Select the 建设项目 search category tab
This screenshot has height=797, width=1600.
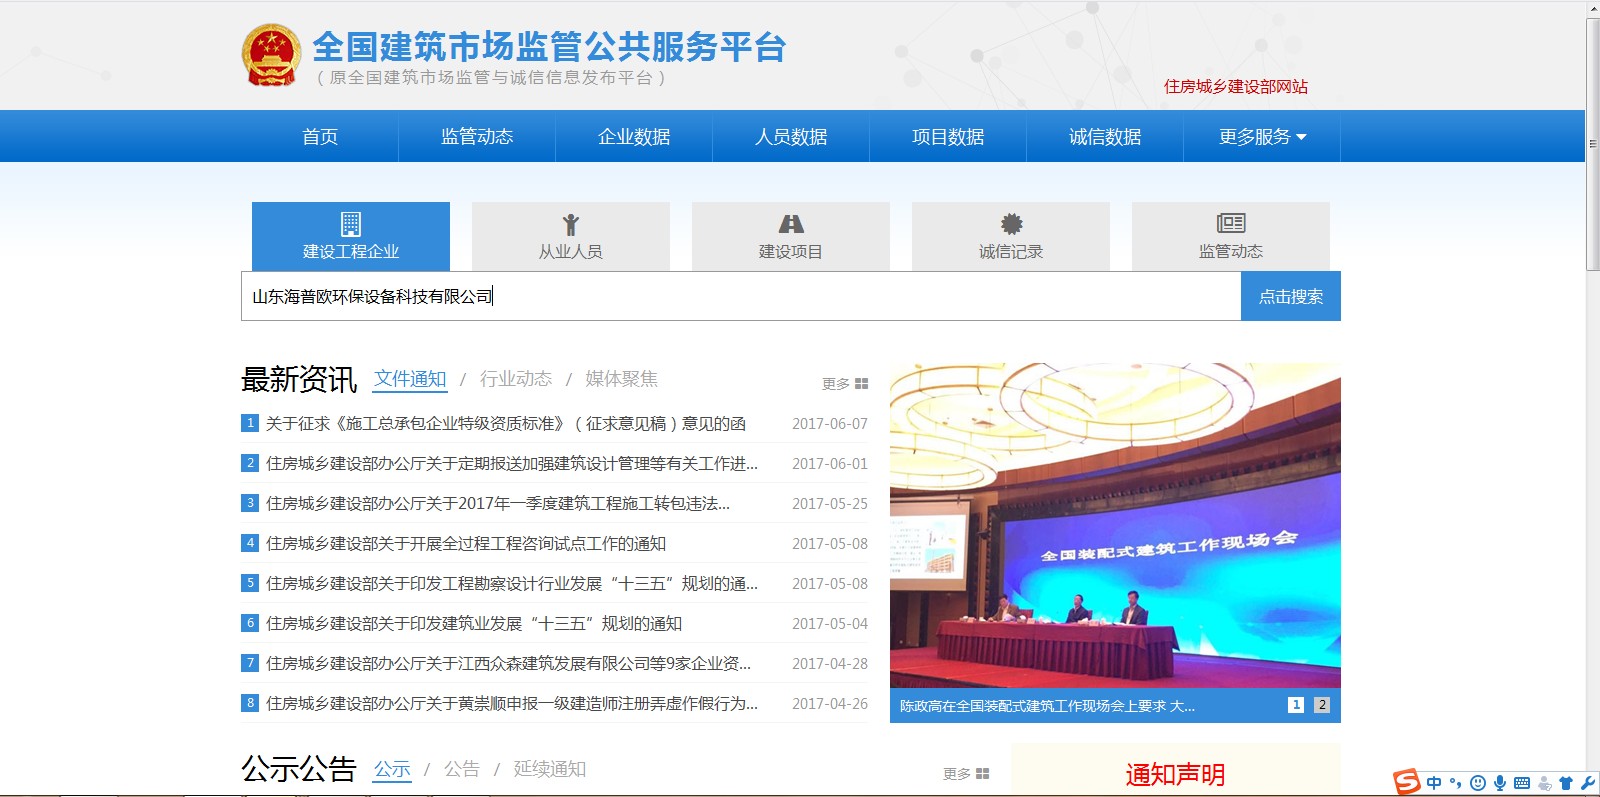(x=790, y=237)
